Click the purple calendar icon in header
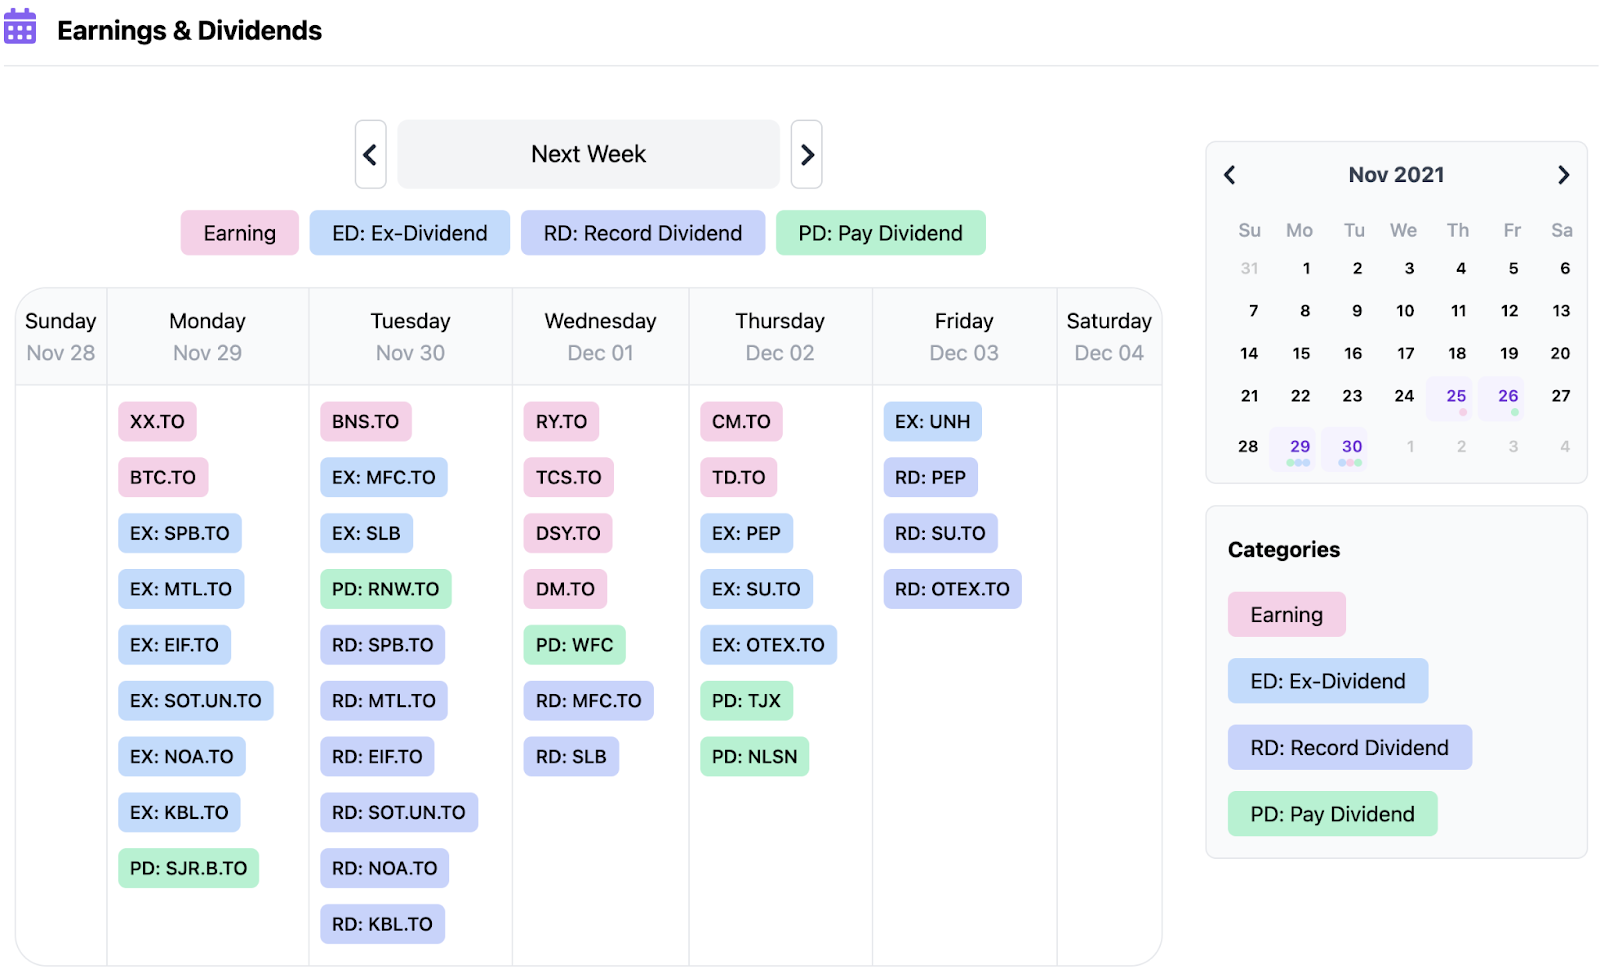The height and width of the screenshot is (977, 1600). point(20,27)
